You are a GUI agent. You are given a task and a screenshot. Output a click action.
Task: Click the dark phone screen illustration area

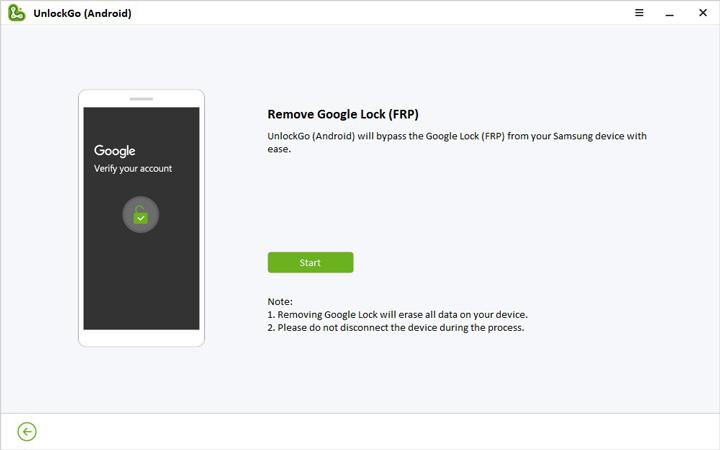click(141, 280)
